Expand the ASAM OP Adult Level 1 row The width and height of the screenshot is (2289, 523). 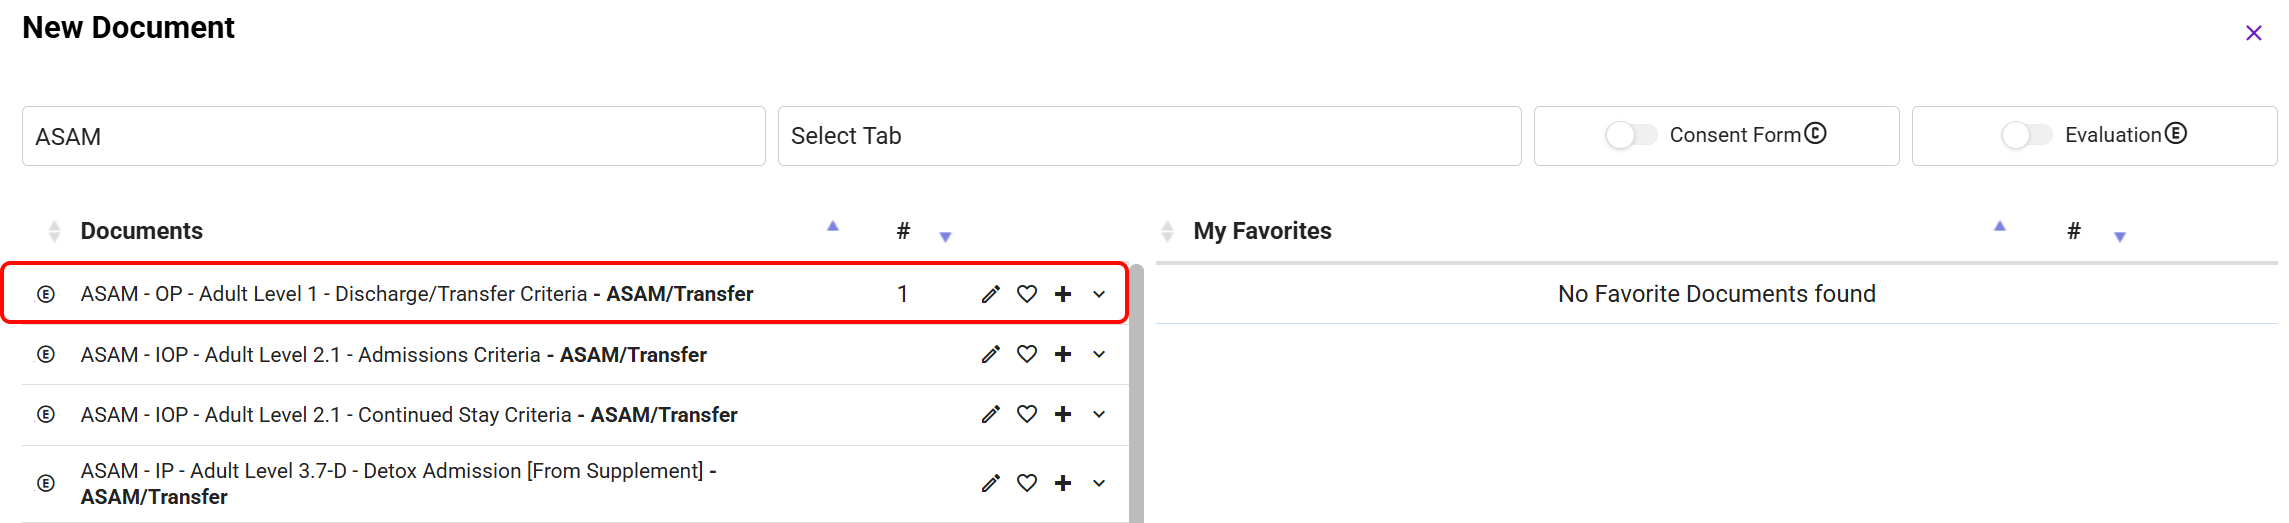[x=1099, y=294]
